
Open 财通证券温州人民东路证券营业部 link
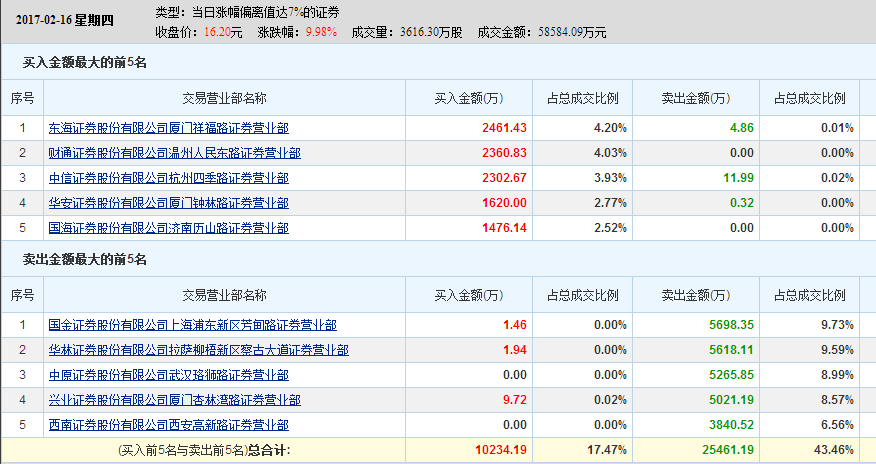[174, 153]
